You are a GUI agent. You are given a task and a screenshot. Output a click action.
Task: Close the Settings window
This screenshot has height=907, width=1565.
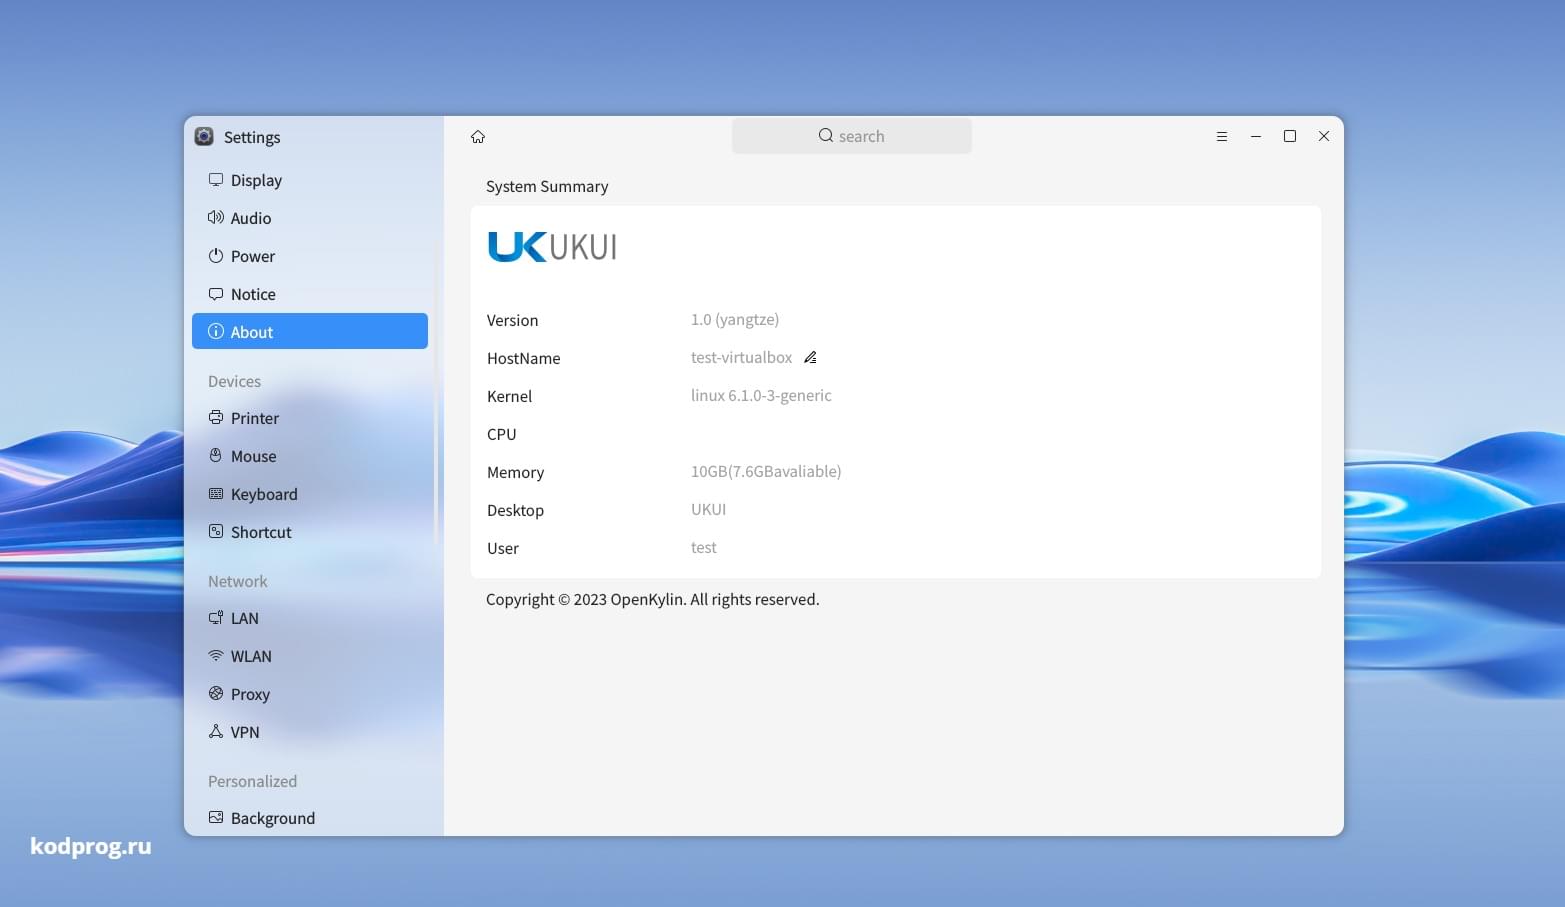(1323, 137)
